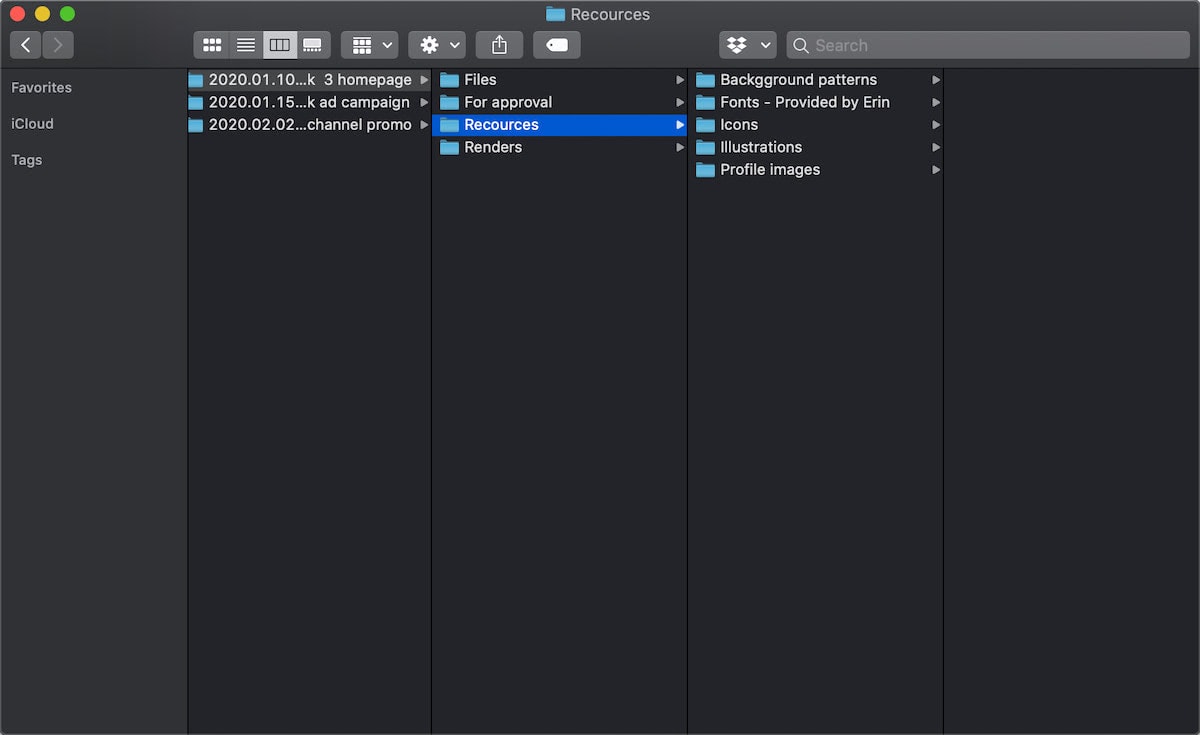The height and width of the screenshot is (735, 1200).
Task: Select the Renders folder
Action: tap(559, 147)
